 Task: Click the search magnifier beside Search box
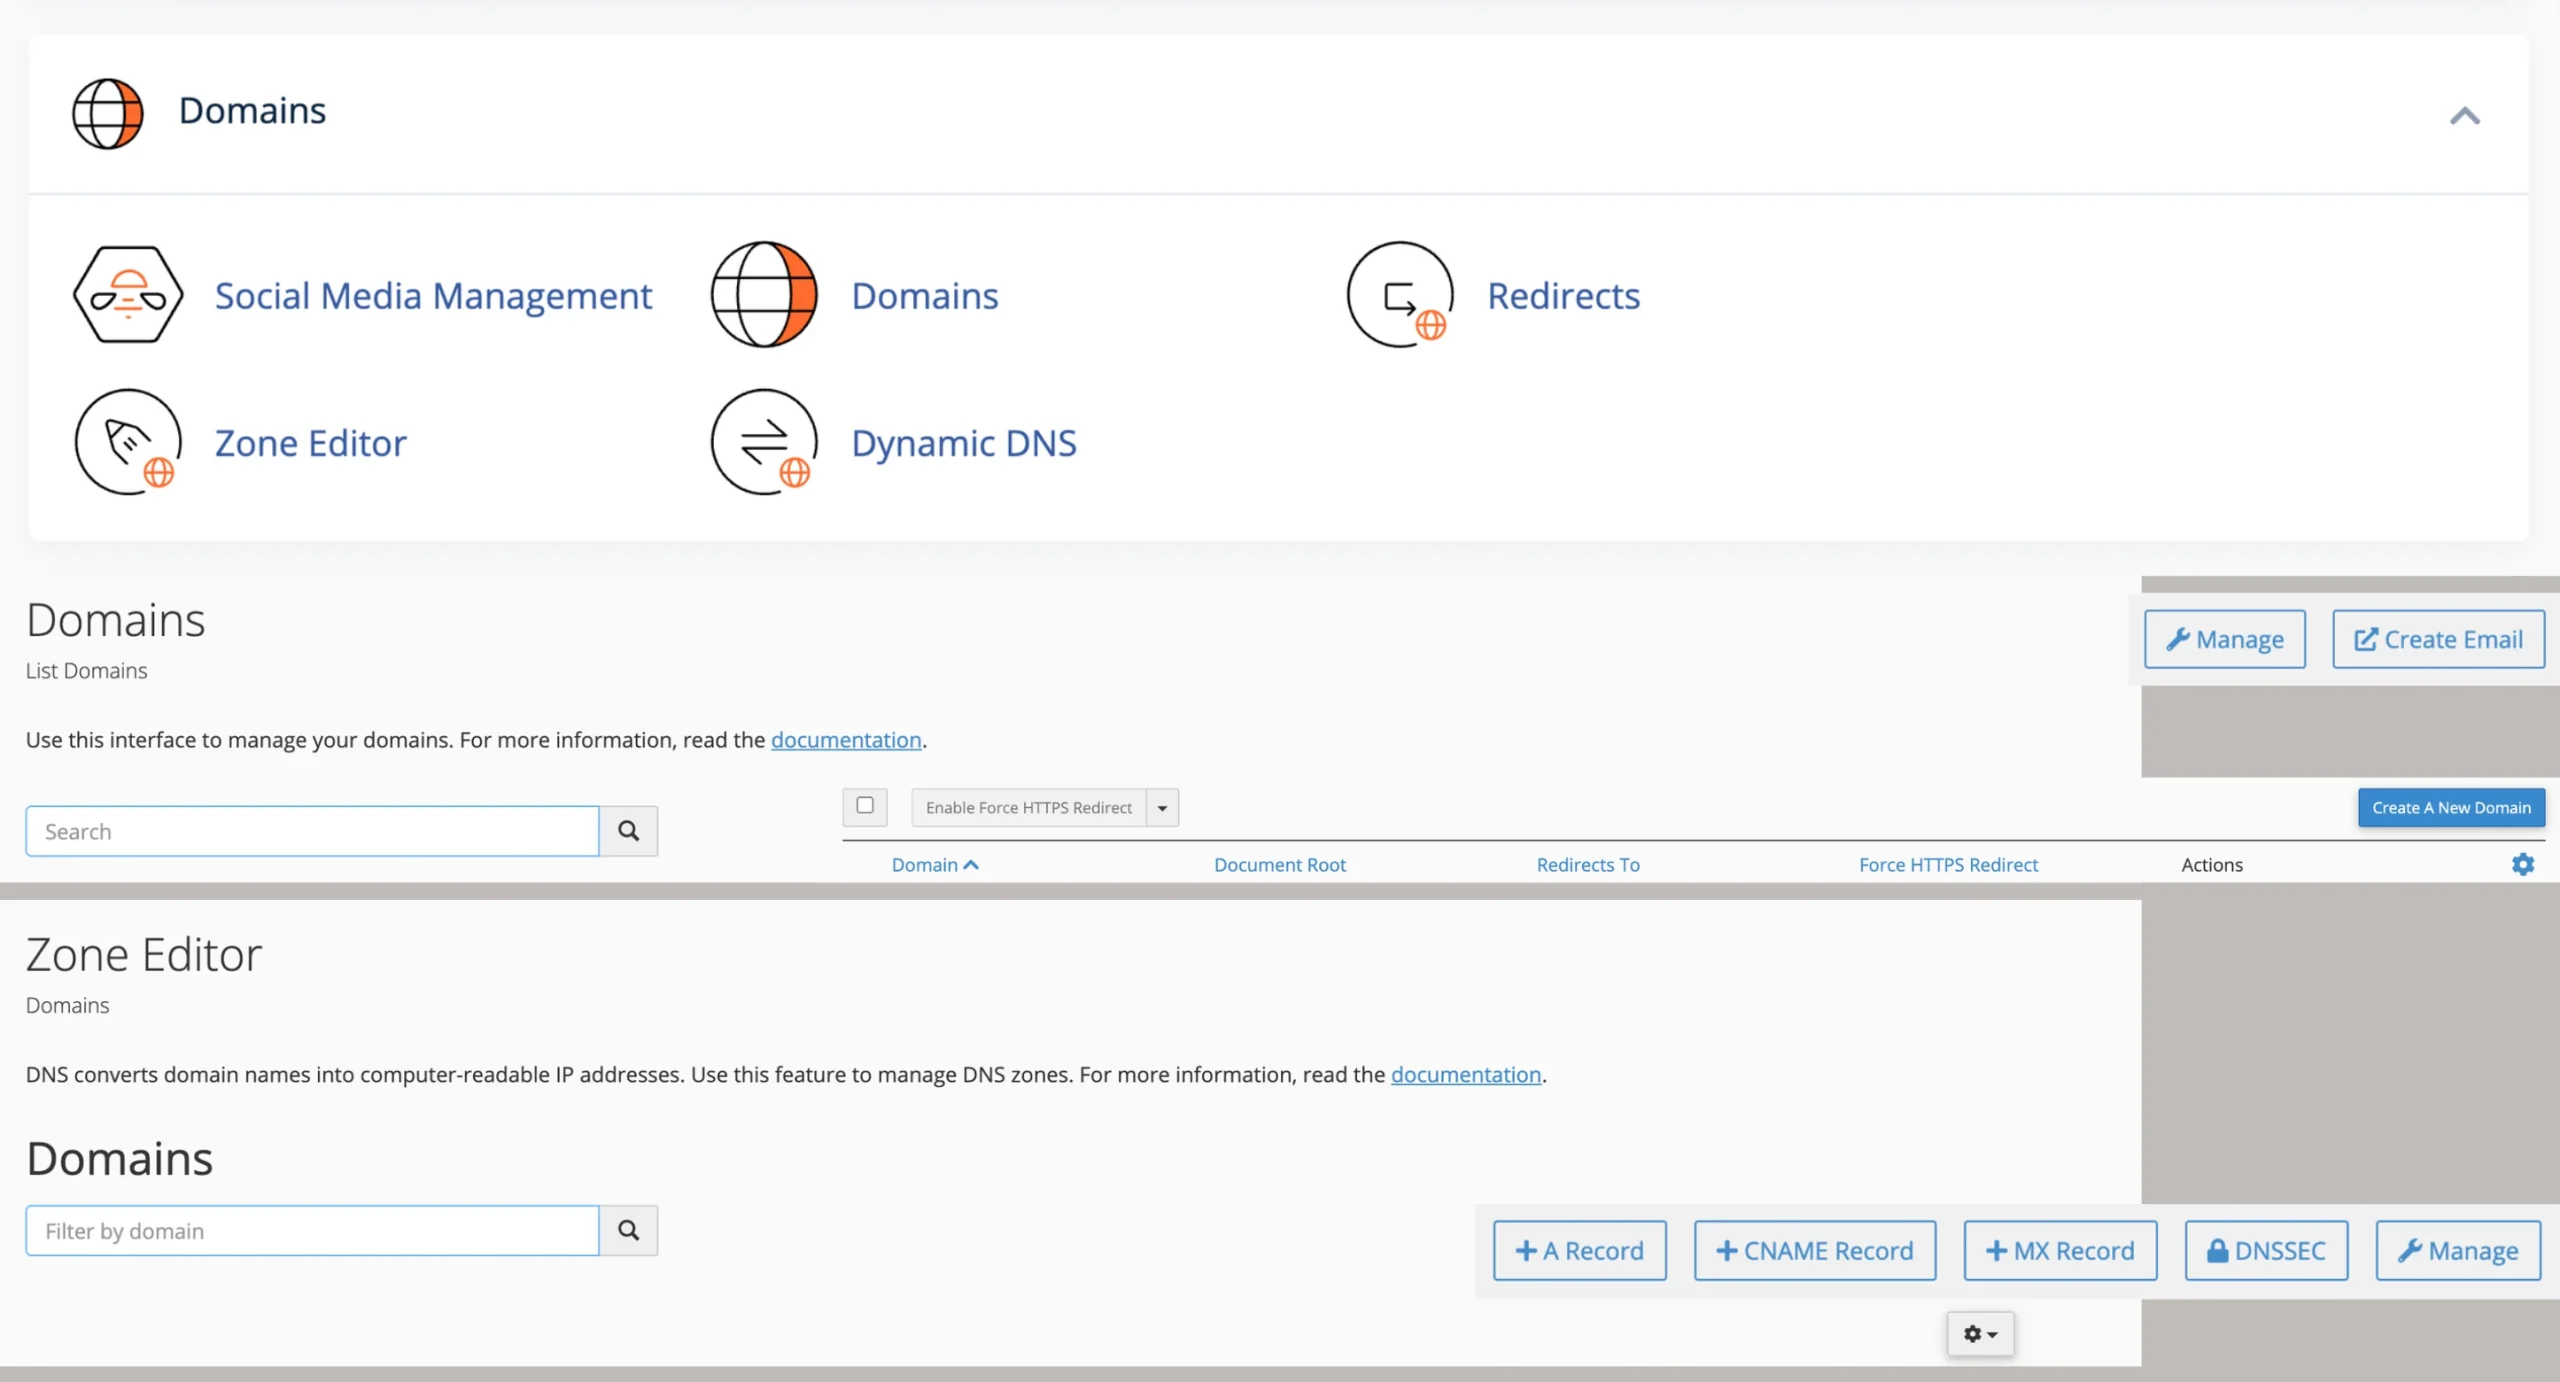tap(628, 831)
